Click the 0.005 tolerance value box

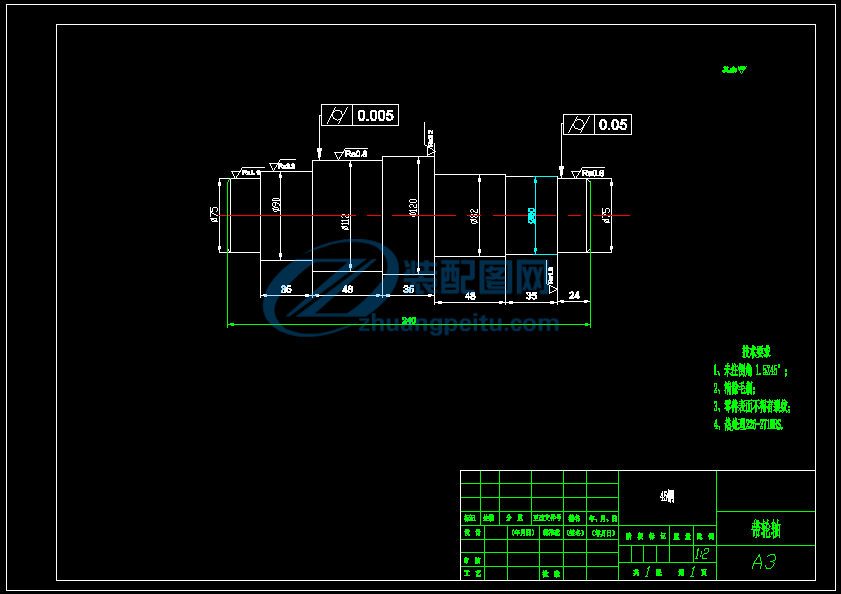coord(375,115)
